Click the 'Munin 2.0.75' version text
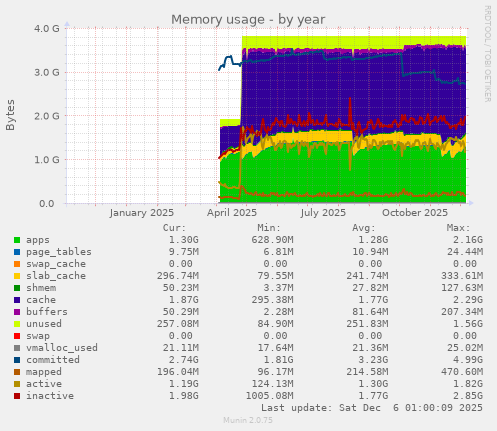Image resolution: width=497 pixels, height=431 pixels. pos(248,420)
